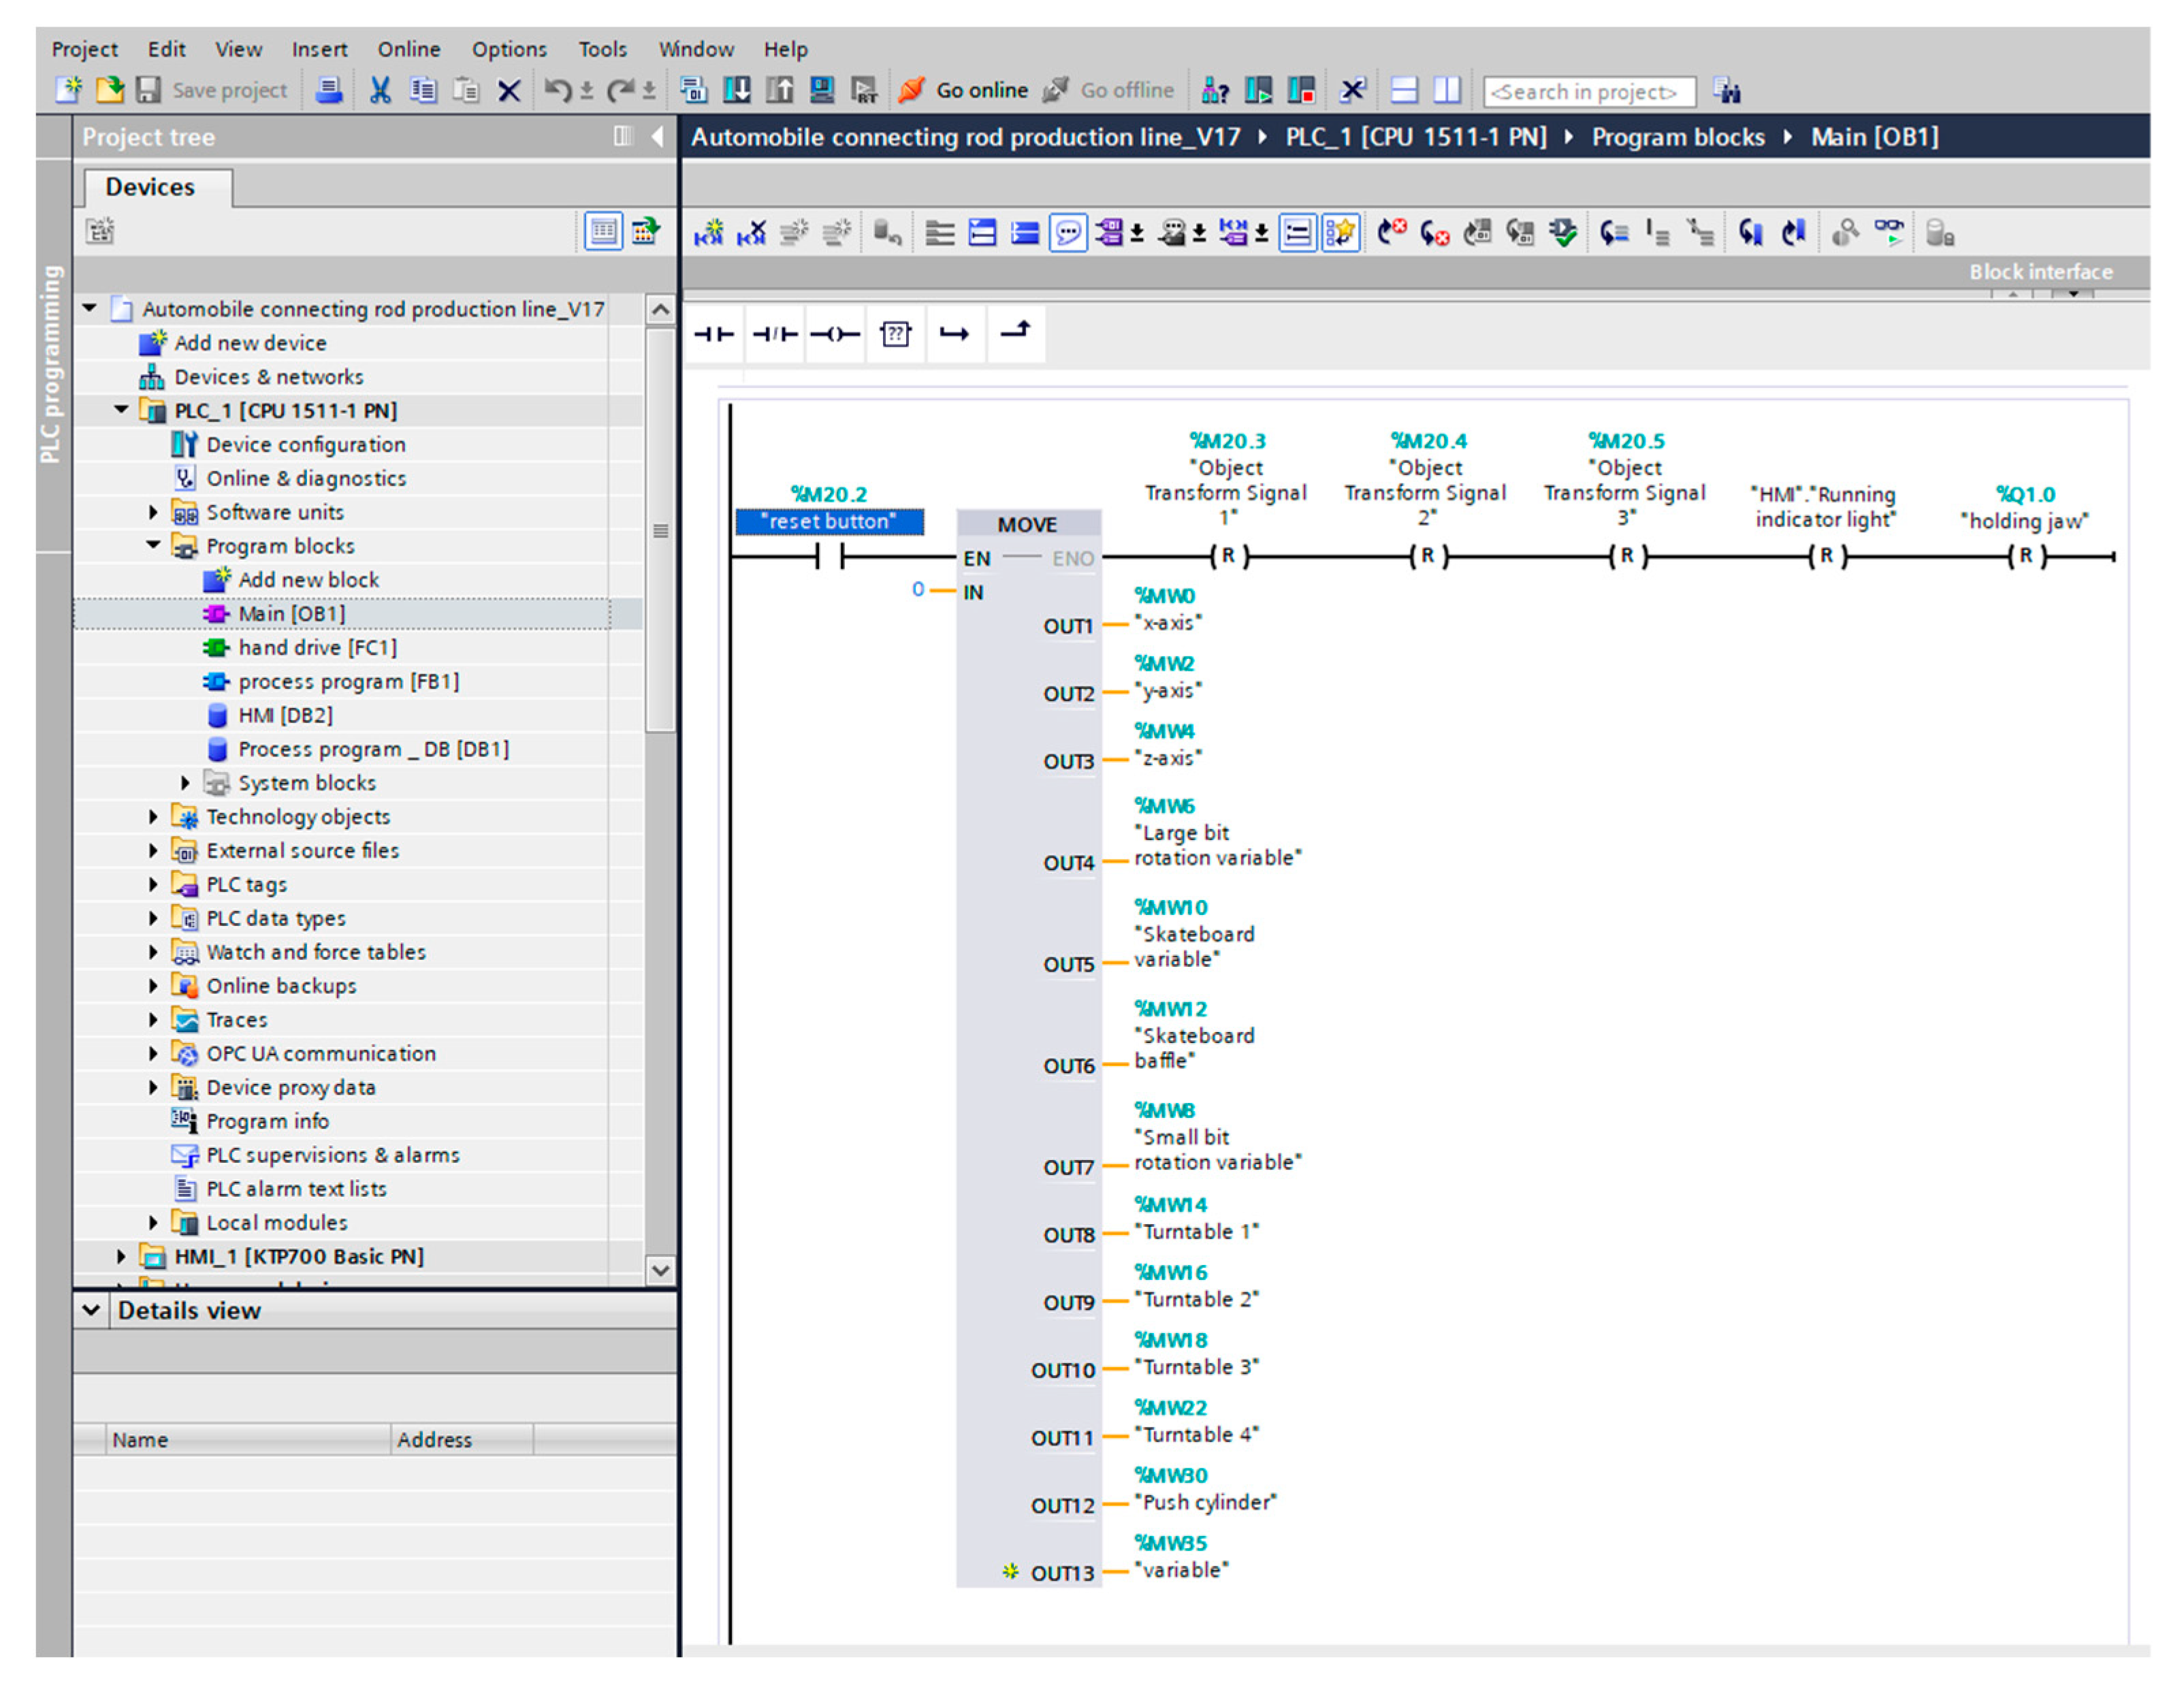The width and height of the screenshot is (2184, 1685).
Task: Click the project tree scroll down arrow
Action: tap(660, 1270)
